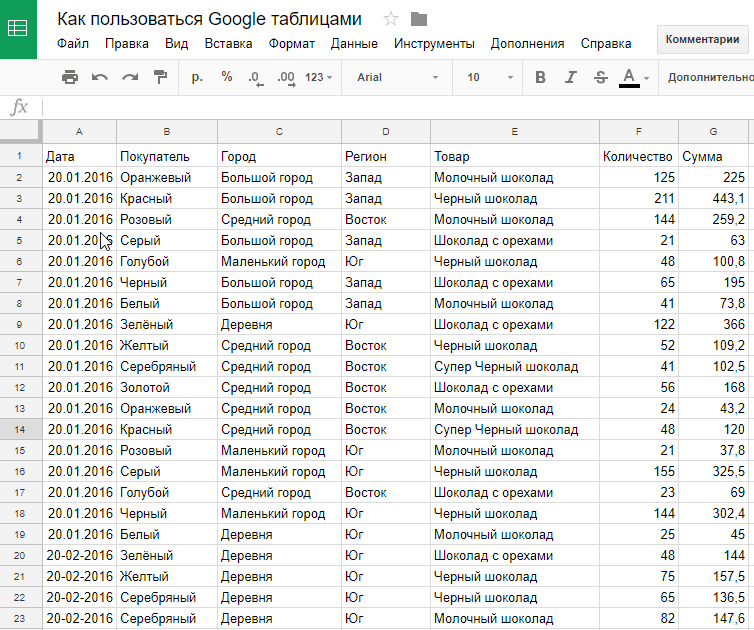The image size is (754, 630).
Task: Open the Arial font dropdown
Action: coord(397,77)
